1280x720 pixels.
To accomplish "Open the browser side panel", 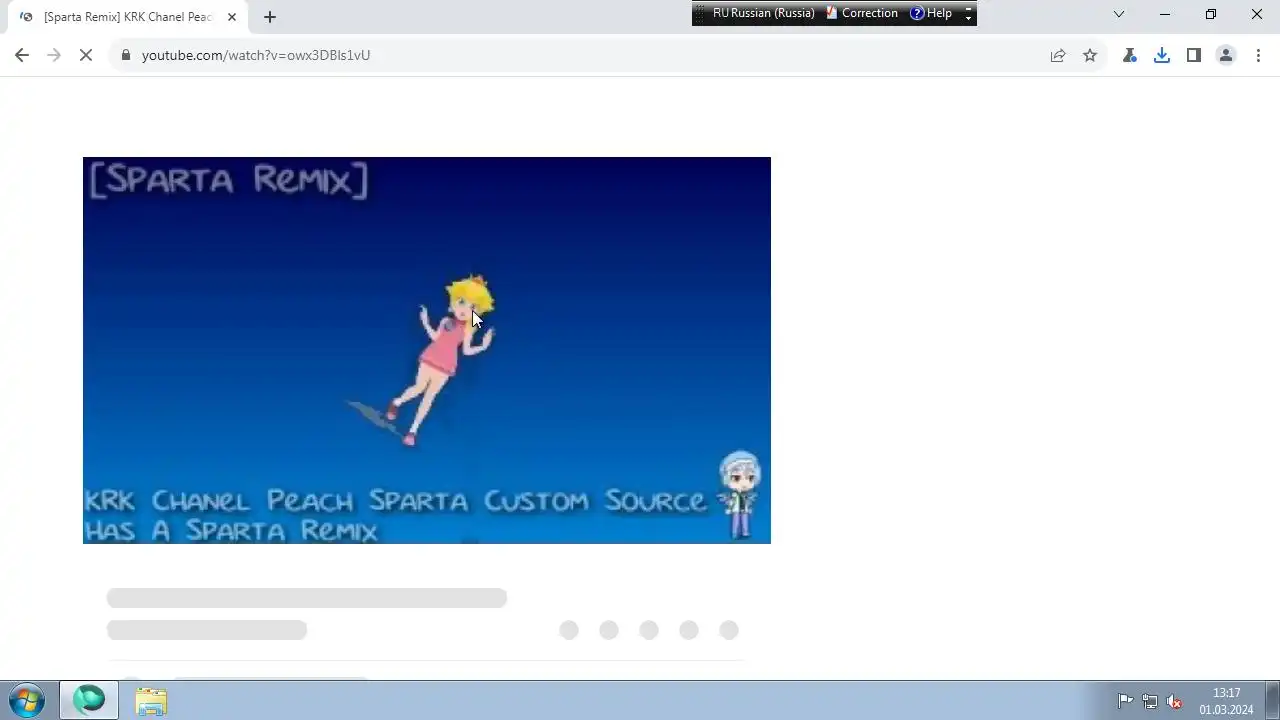I will click(1194, 55).
